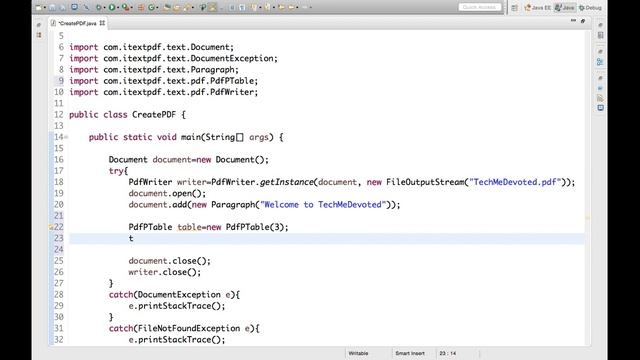Screen dimensions: 640x360
Task: Restore the left minimized view stack
Action: [39, 25]
